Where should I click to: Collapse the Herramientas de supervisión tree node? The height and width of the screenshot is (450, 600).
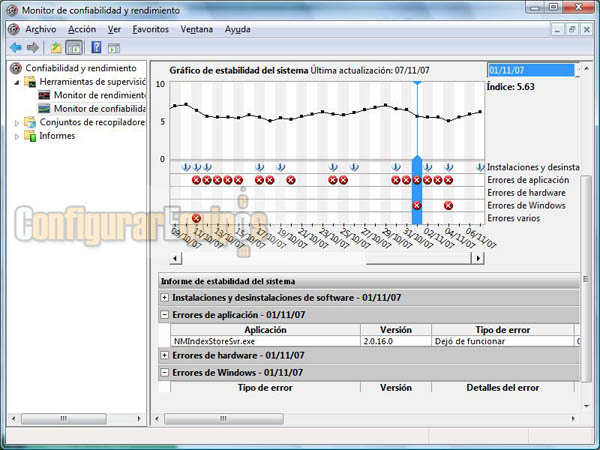point(17,82)
